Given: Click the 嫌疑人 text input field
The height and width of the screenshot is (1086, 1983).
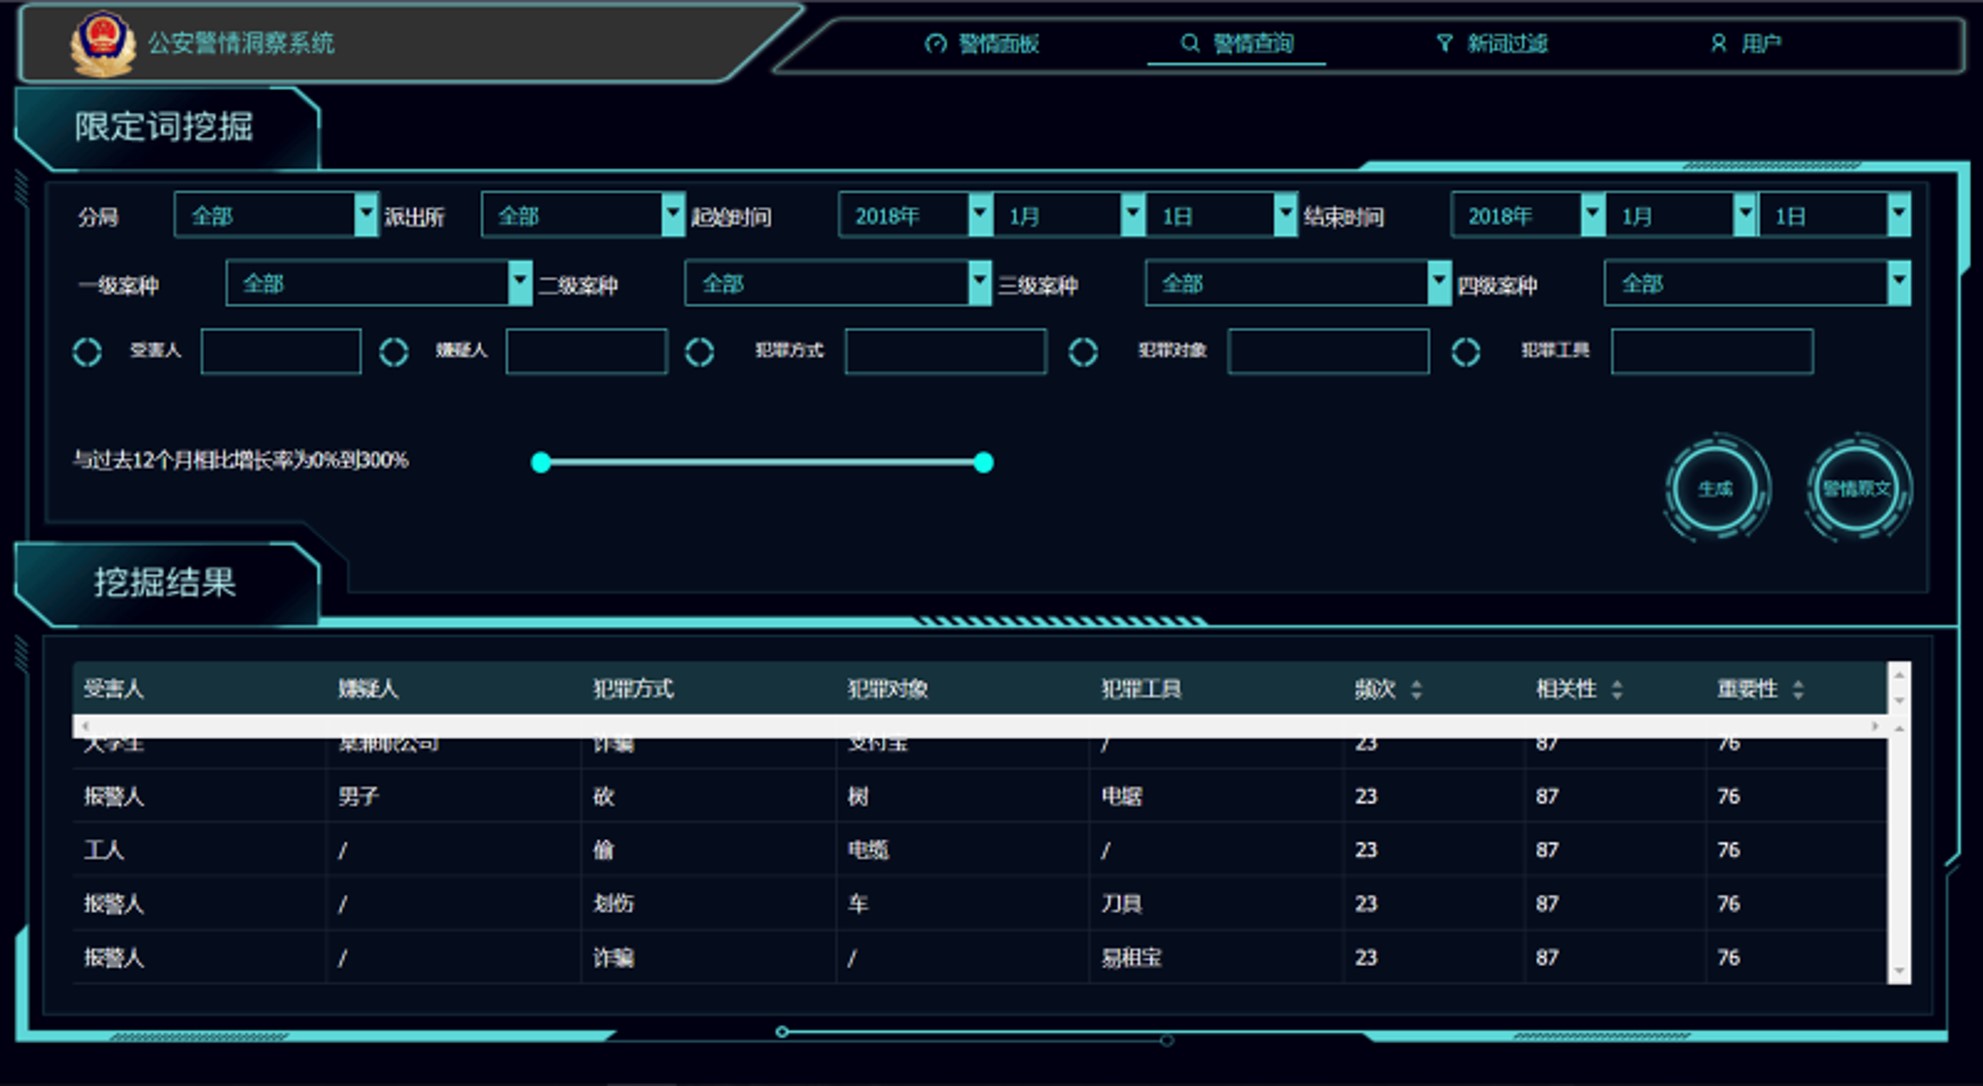Looking at the screenshot, I should click(586, 352).
